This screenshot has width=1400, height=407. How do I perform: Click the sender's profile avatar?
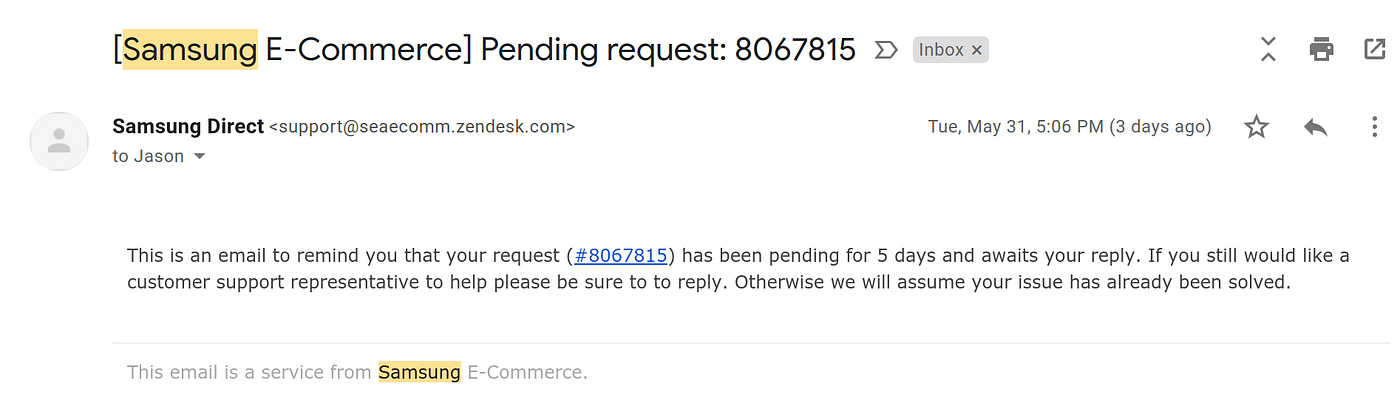(60, 141)
